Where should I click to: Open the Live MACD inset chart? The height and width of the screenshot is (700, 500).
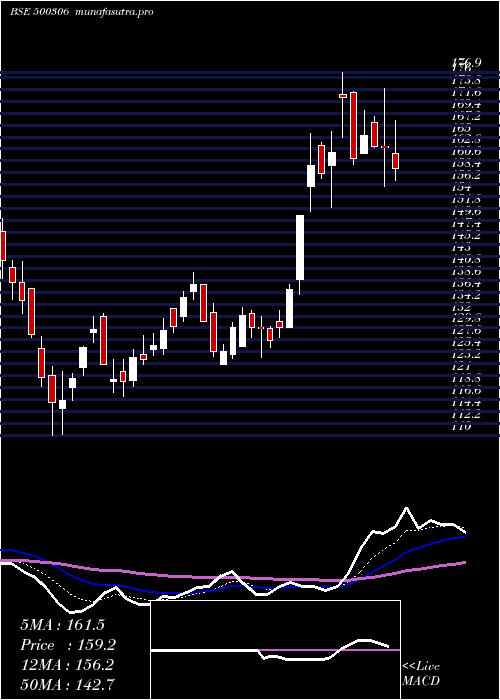click(275, 650)
